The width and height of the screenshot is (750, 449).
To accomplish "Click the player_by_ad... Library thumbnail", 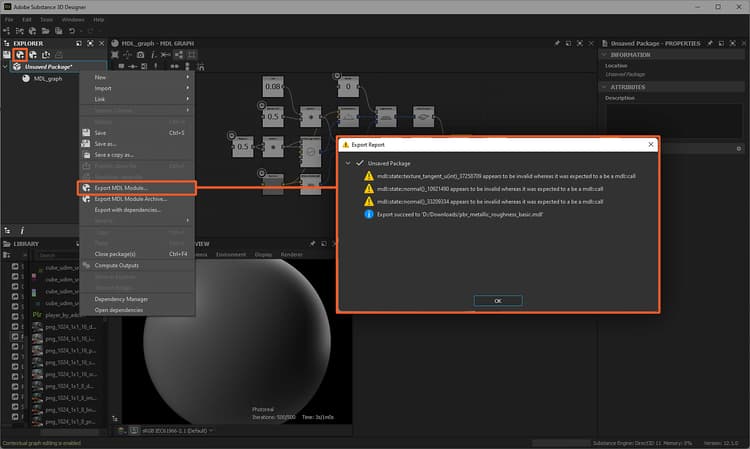I will 37,315.
